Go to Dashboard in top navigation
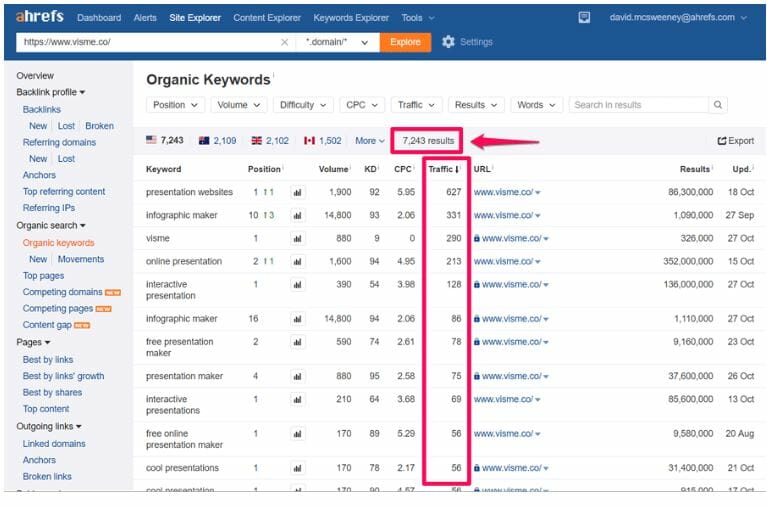767x506 pixels. click(x=99, y=18)
